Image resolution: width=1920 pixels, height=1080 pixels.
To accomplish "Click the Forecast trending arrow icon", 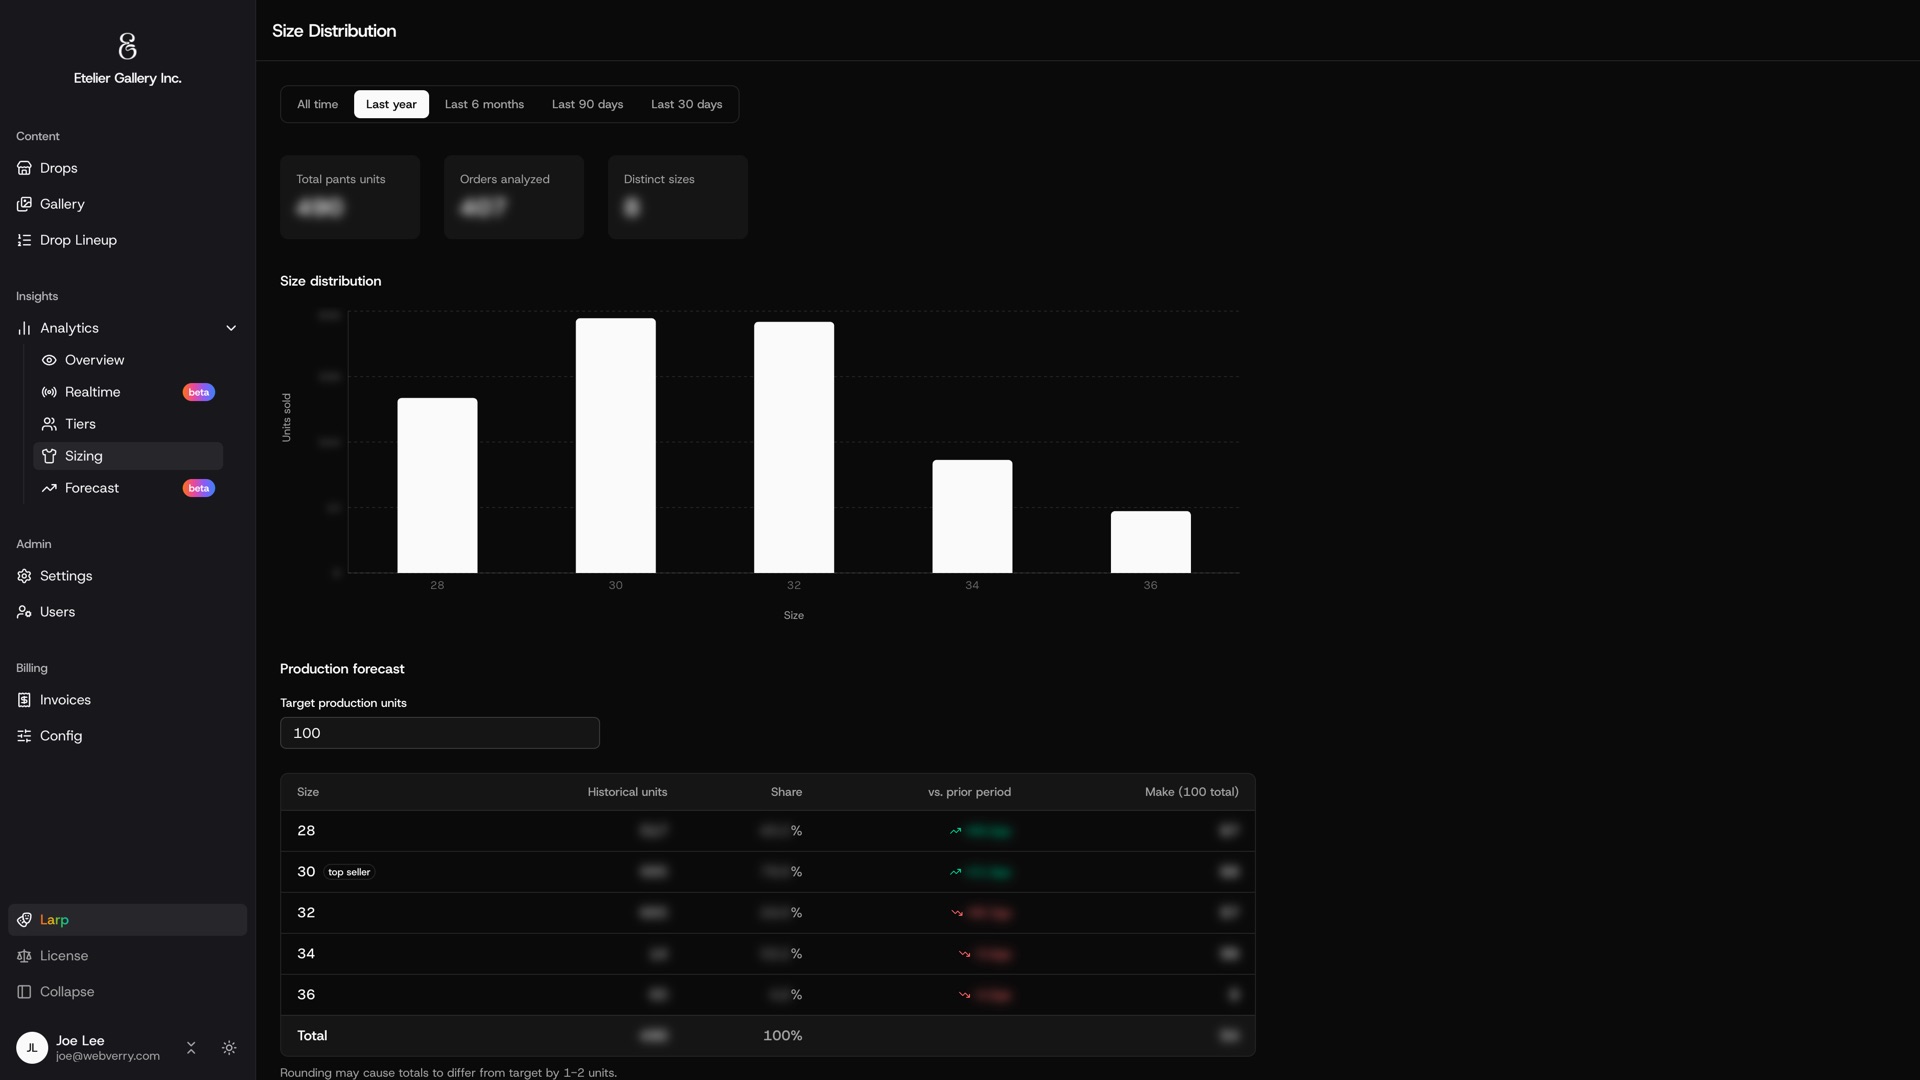I will [49, 488].
